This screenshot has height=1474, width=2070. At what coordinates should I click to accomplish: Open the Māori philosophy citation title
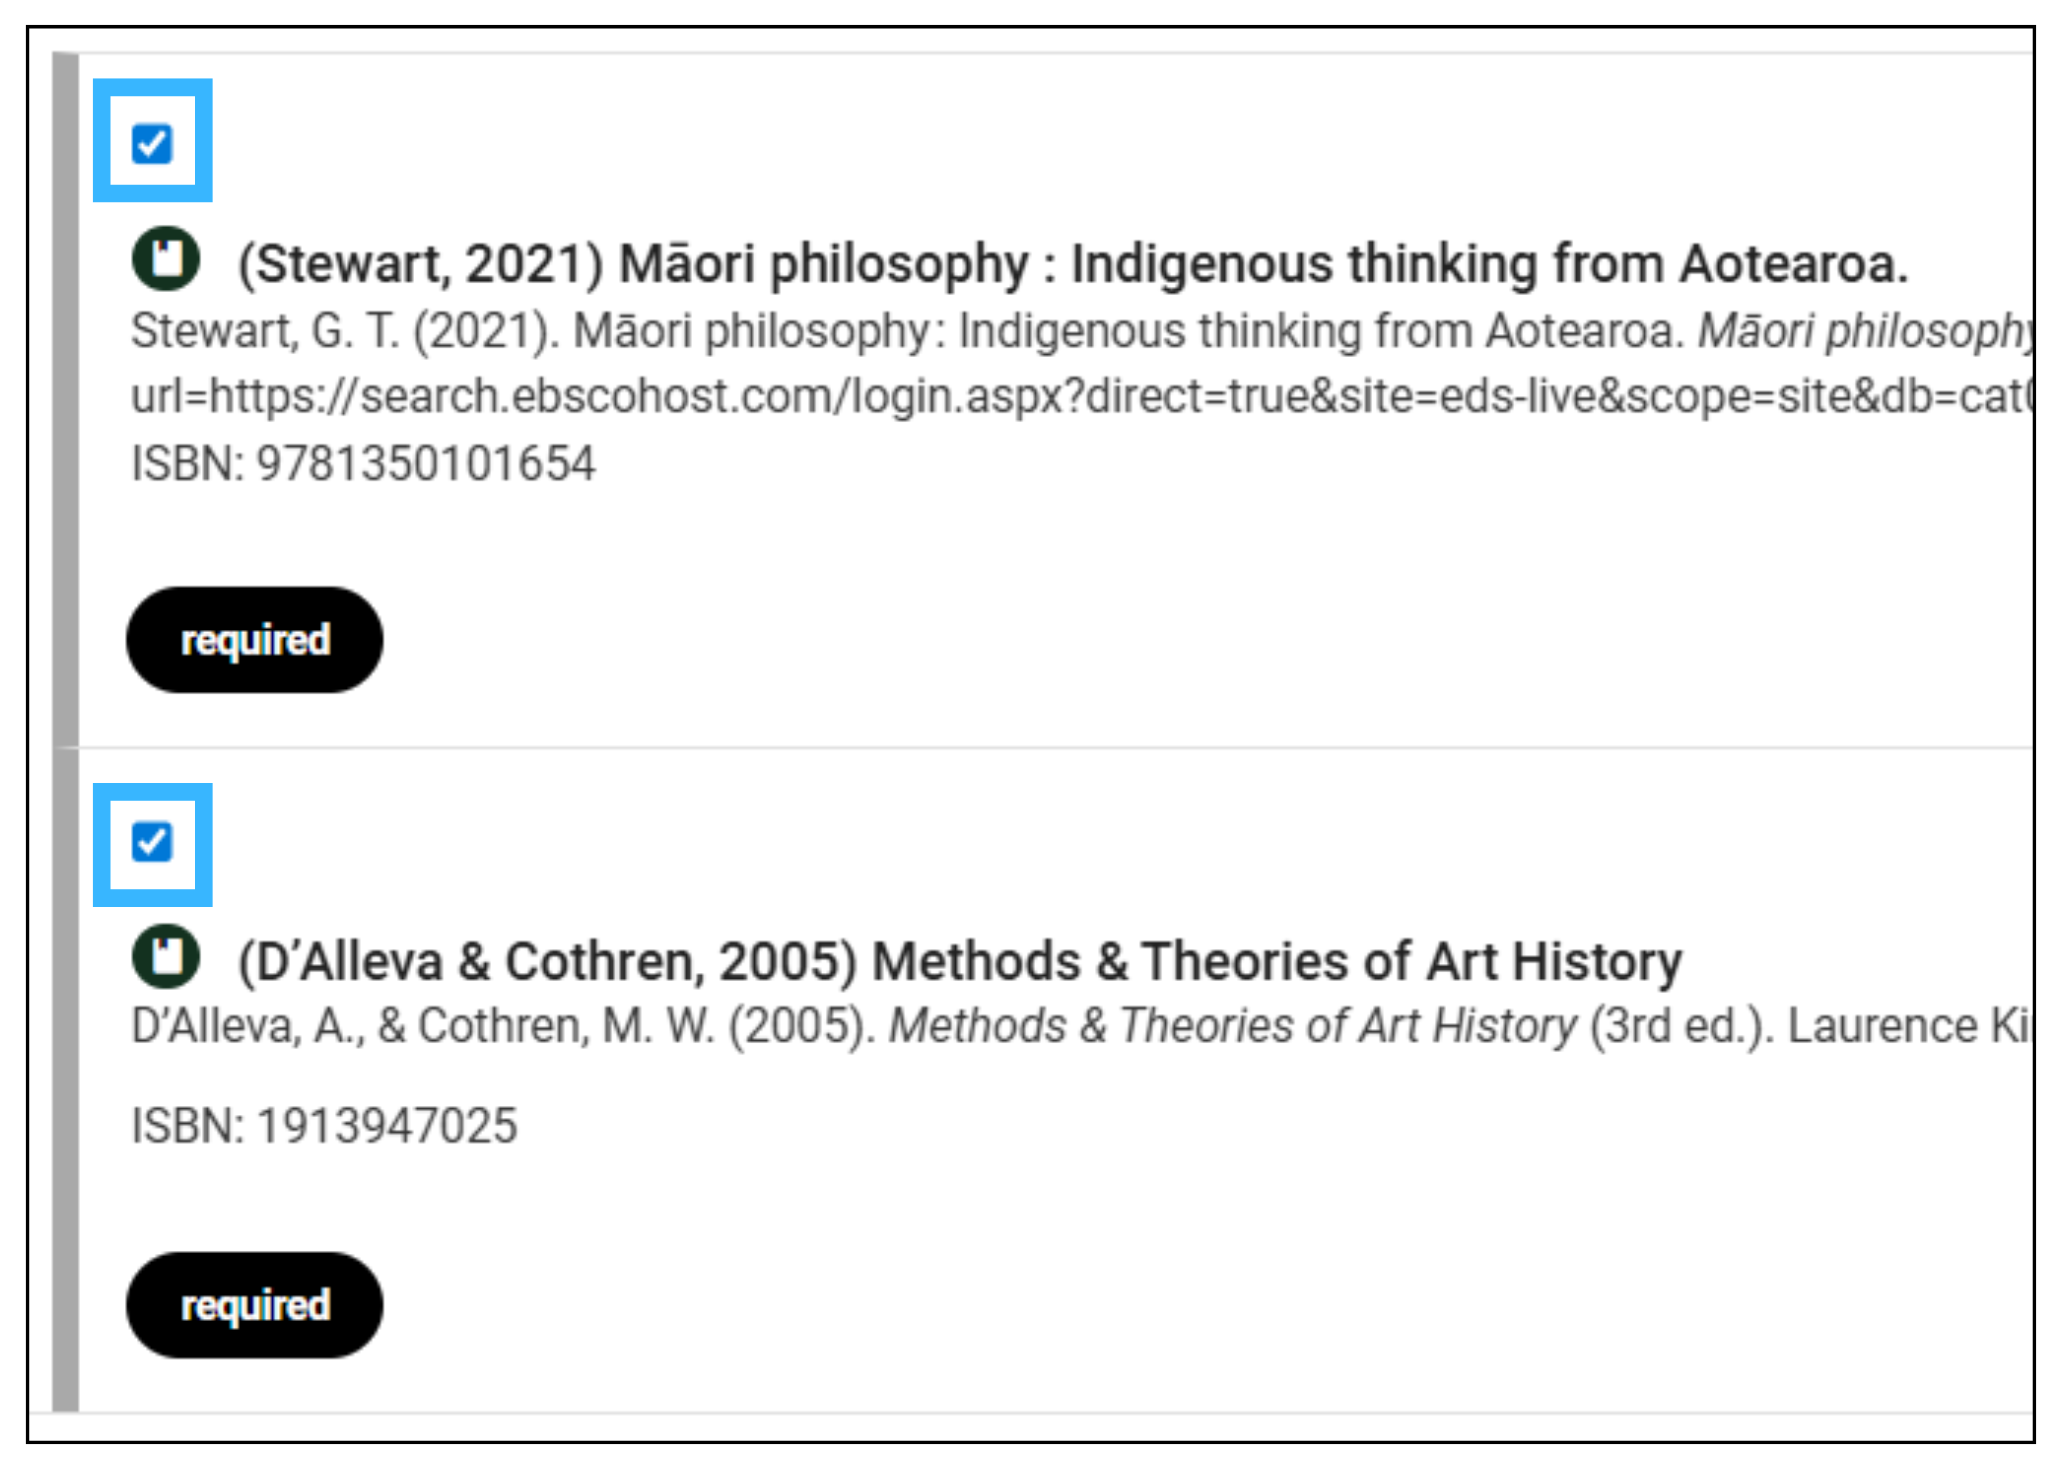tap(1073, 265)
